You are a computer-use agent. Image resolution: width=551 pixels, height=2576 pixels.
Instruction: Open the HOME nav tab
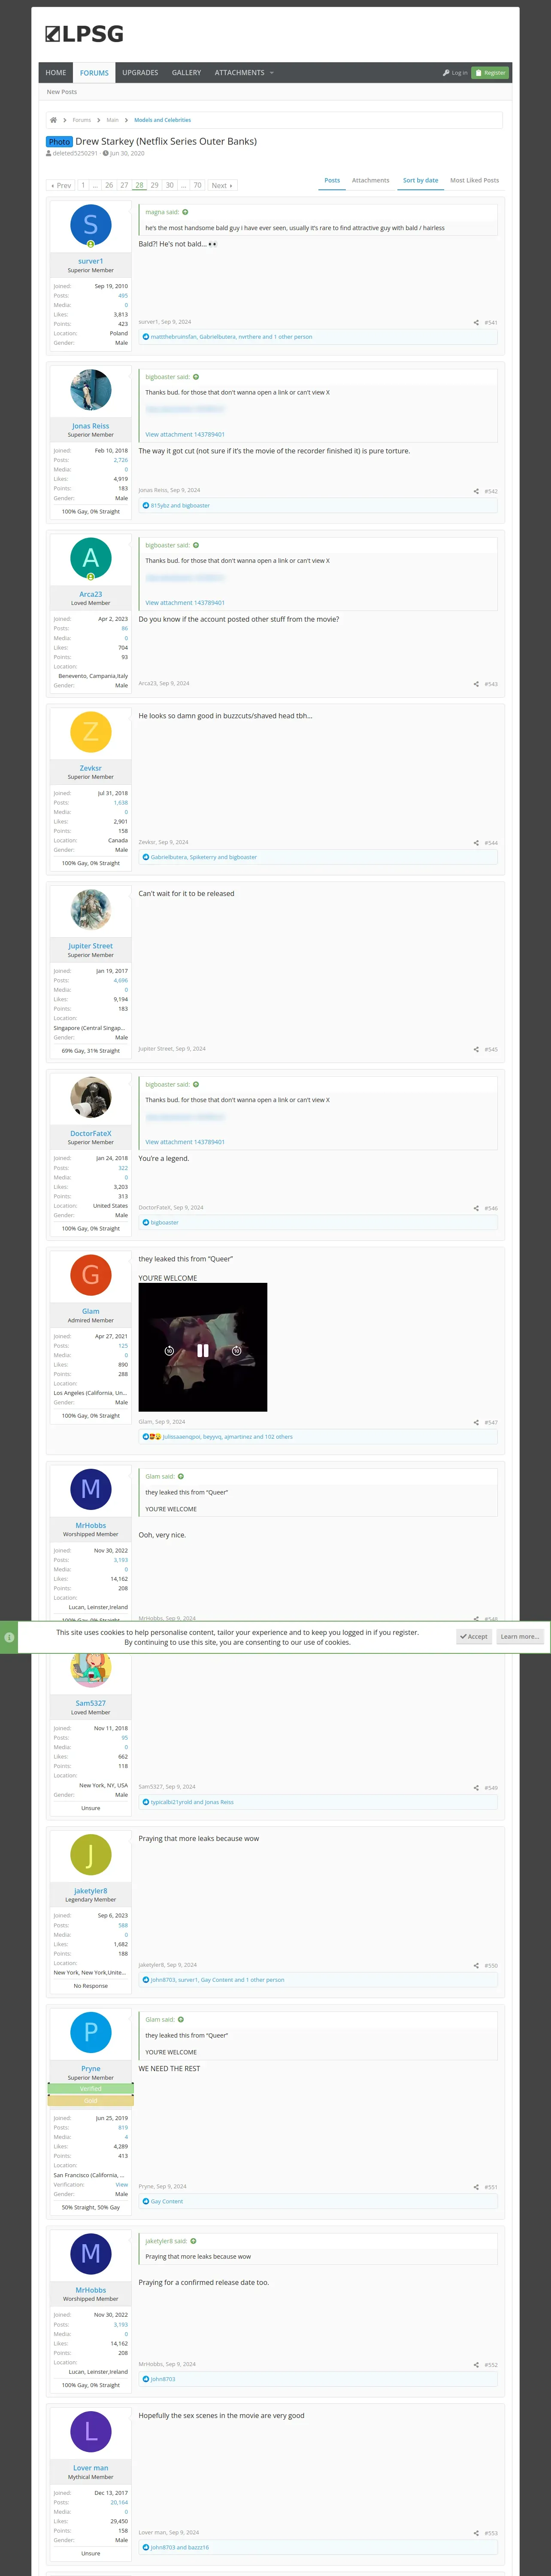(x=56, y=73)
